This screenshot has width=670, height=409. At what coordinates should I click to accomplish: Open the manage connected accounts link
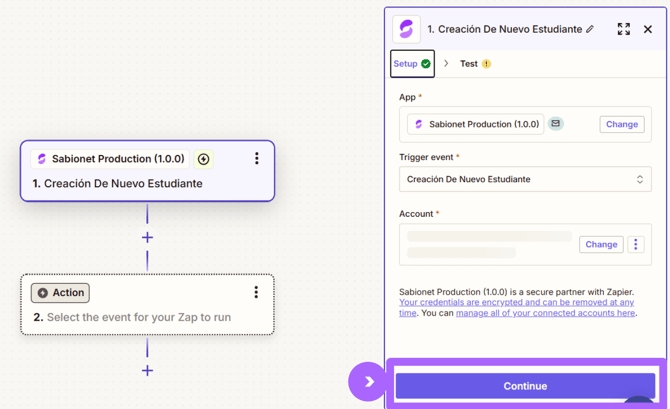click(545, 313)
